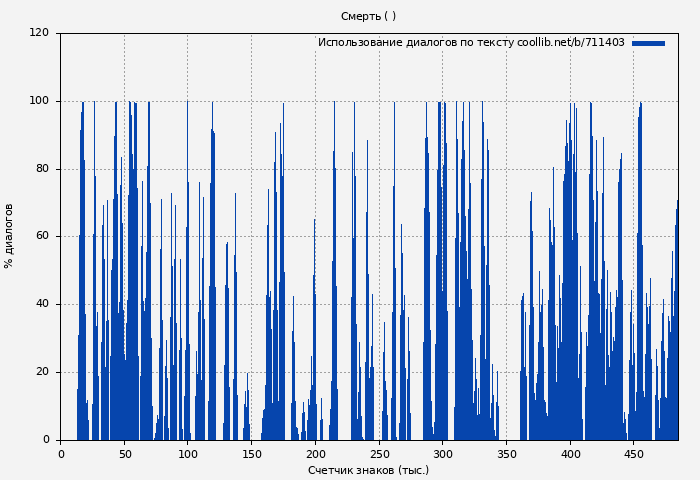700x480 pixels.
Task: Click the blue legend color swatch
Action: click(648, 43)
